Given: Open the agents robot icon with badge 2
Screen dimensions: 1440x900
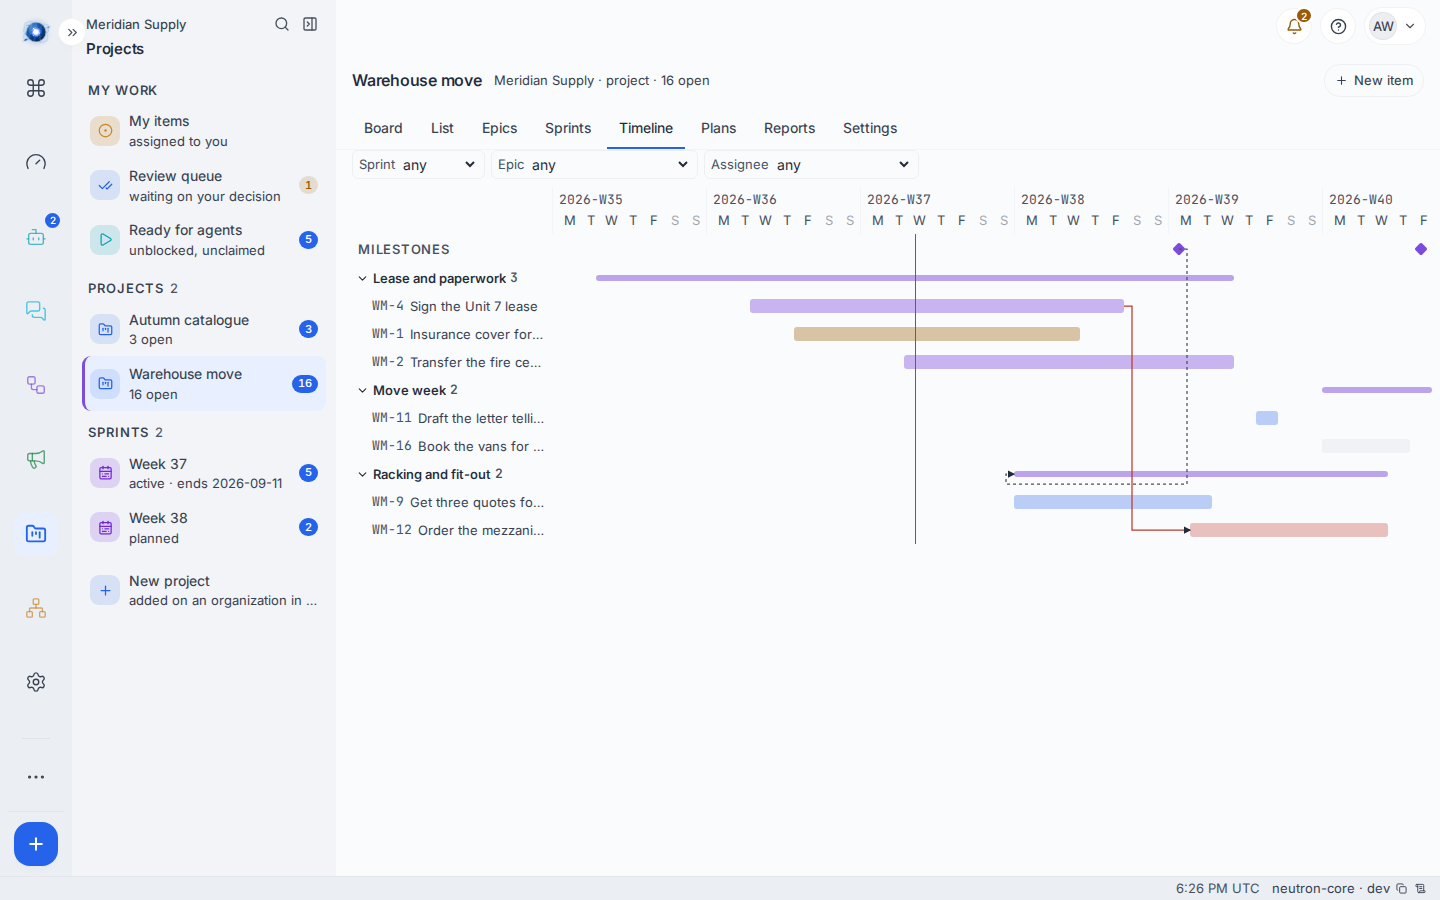Looking at the screenshot, I should (x=36, y=237).
